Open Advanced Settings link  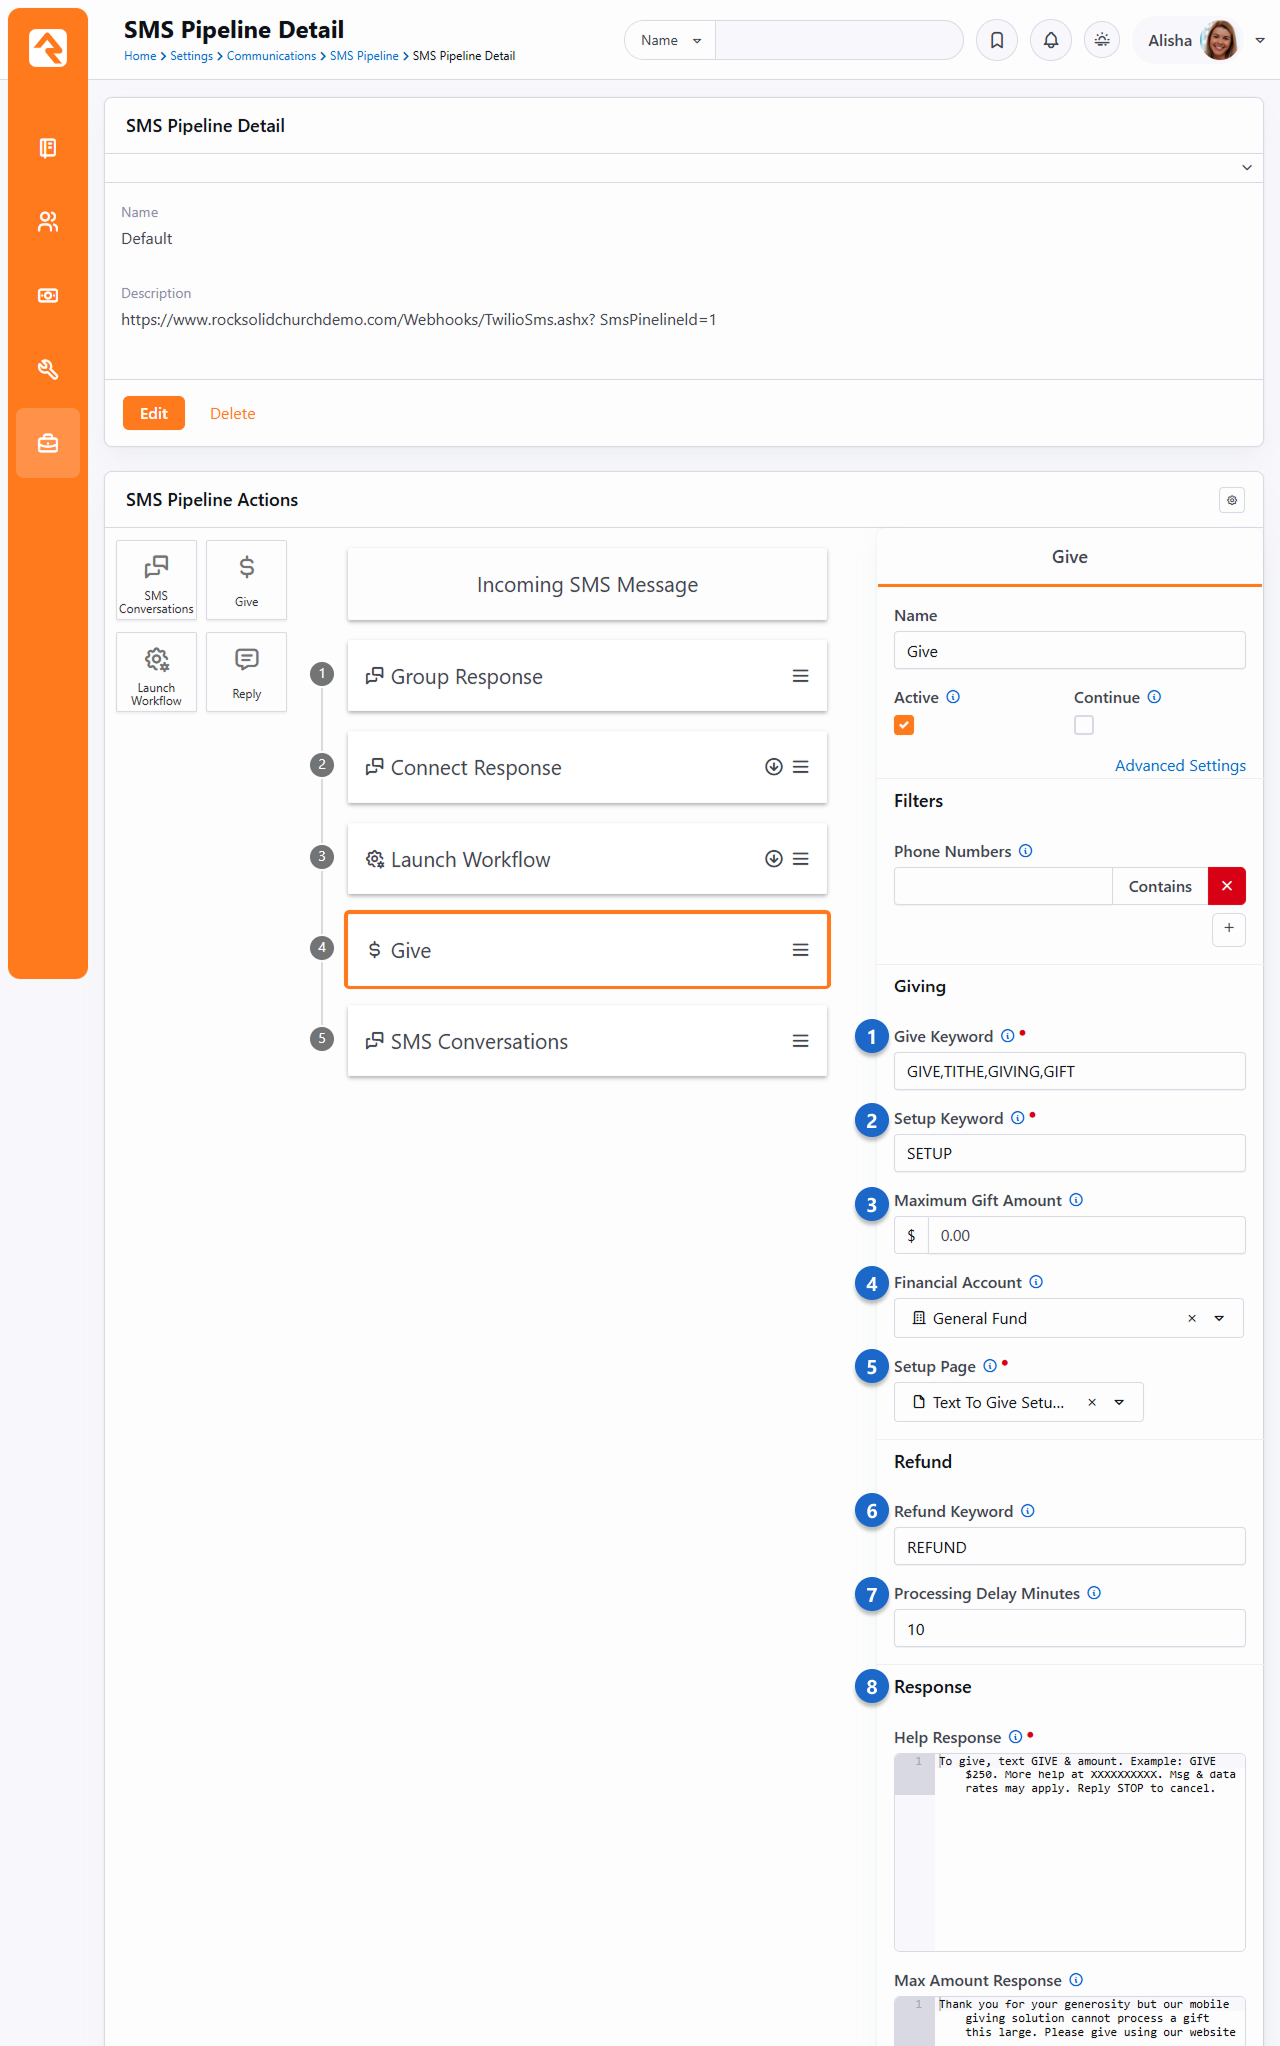tap(1180, 765)
